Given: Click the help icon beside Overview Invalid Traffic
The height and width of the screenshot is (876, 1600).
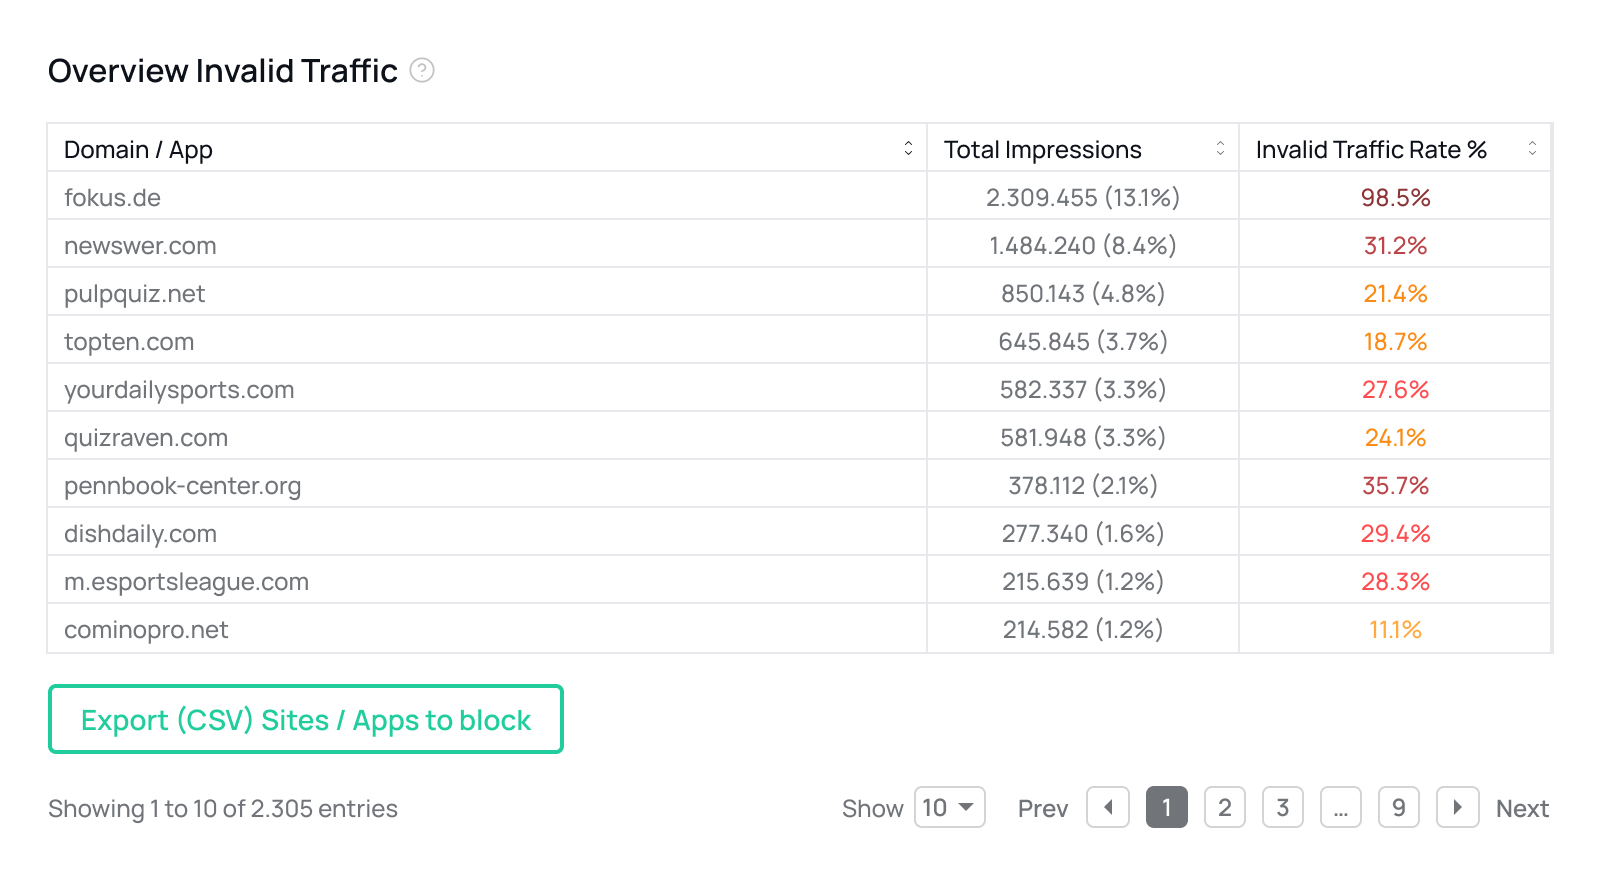Looking at the screenshot, I should pyautogui.click(x=422, y=70).
